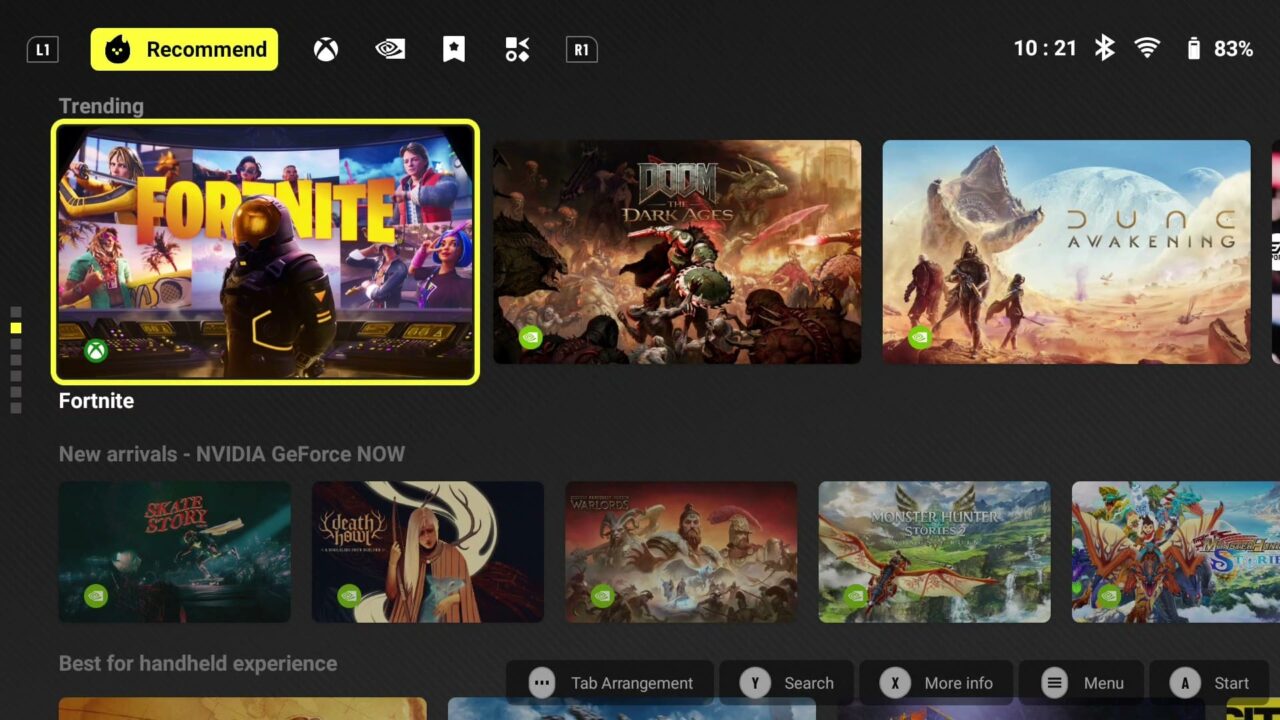Click the battery 83% indicator
Viewport: 1280px width, 720px height.
1219,49
